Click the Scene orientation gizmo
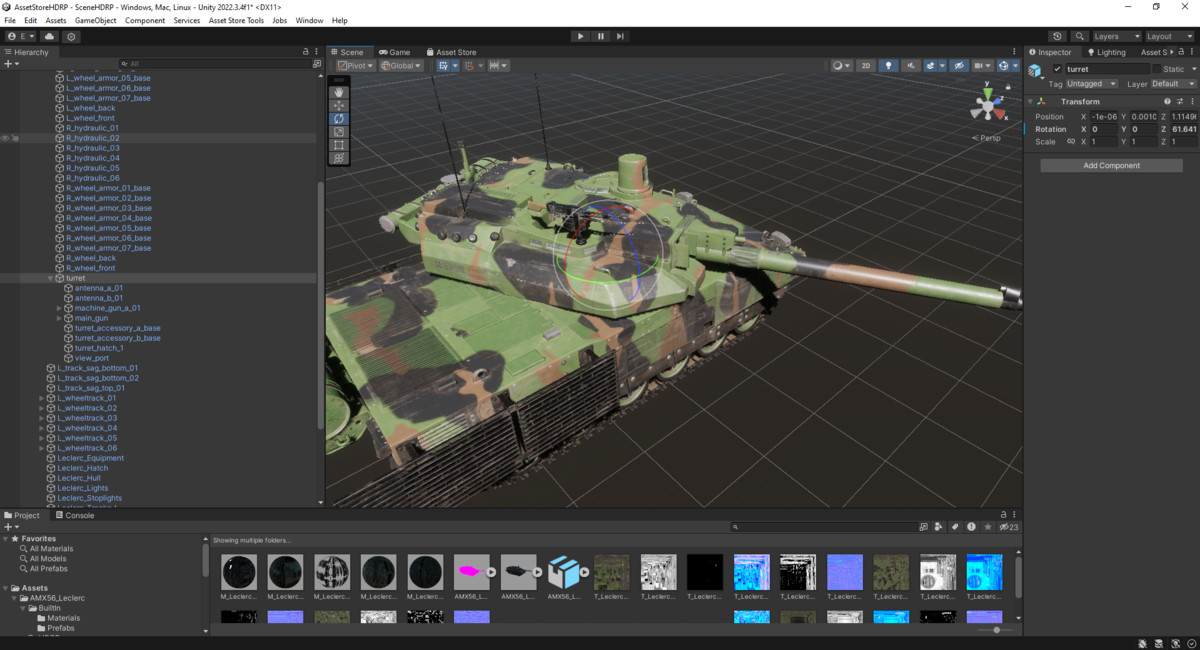The image size is (1200, 650). pos(988,104)
